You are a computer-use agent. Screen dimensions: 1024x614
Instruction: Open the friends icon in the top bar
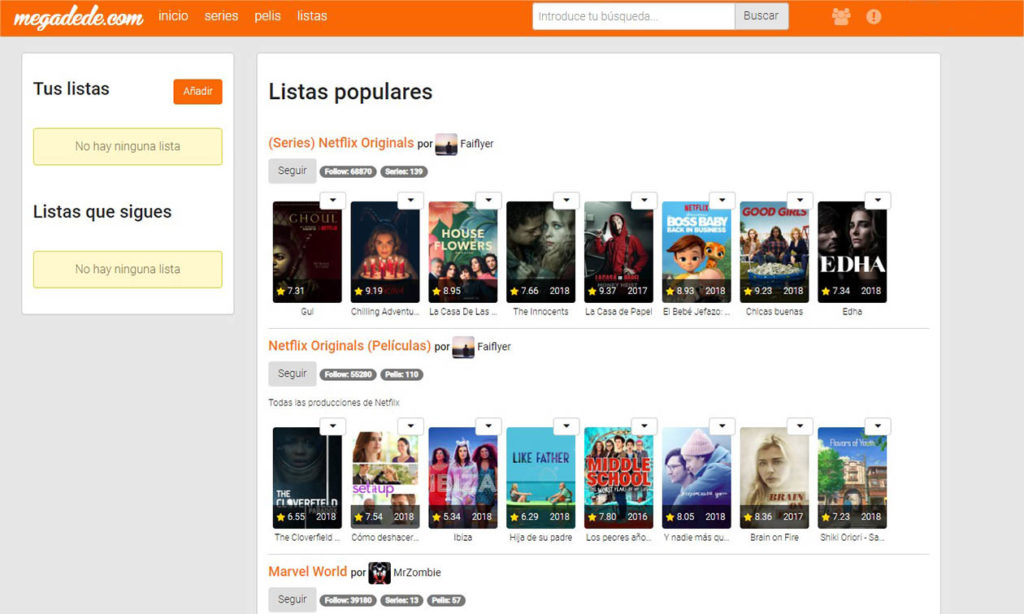[841, 16]
